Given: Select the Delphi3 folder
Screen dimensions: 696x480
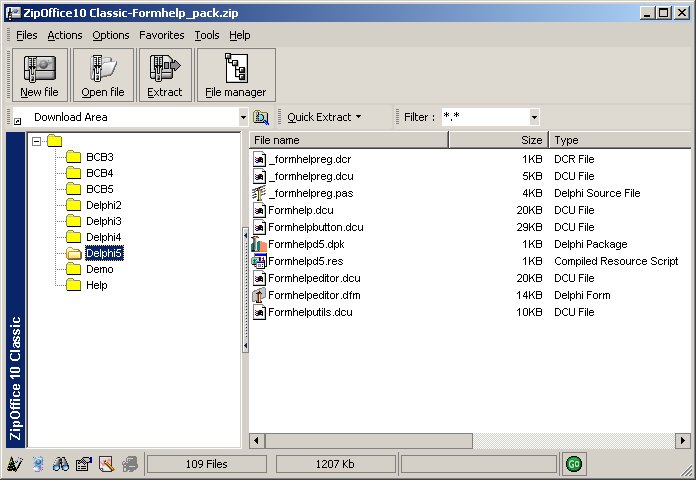Looking at the screenshot, I should point(103,221).
